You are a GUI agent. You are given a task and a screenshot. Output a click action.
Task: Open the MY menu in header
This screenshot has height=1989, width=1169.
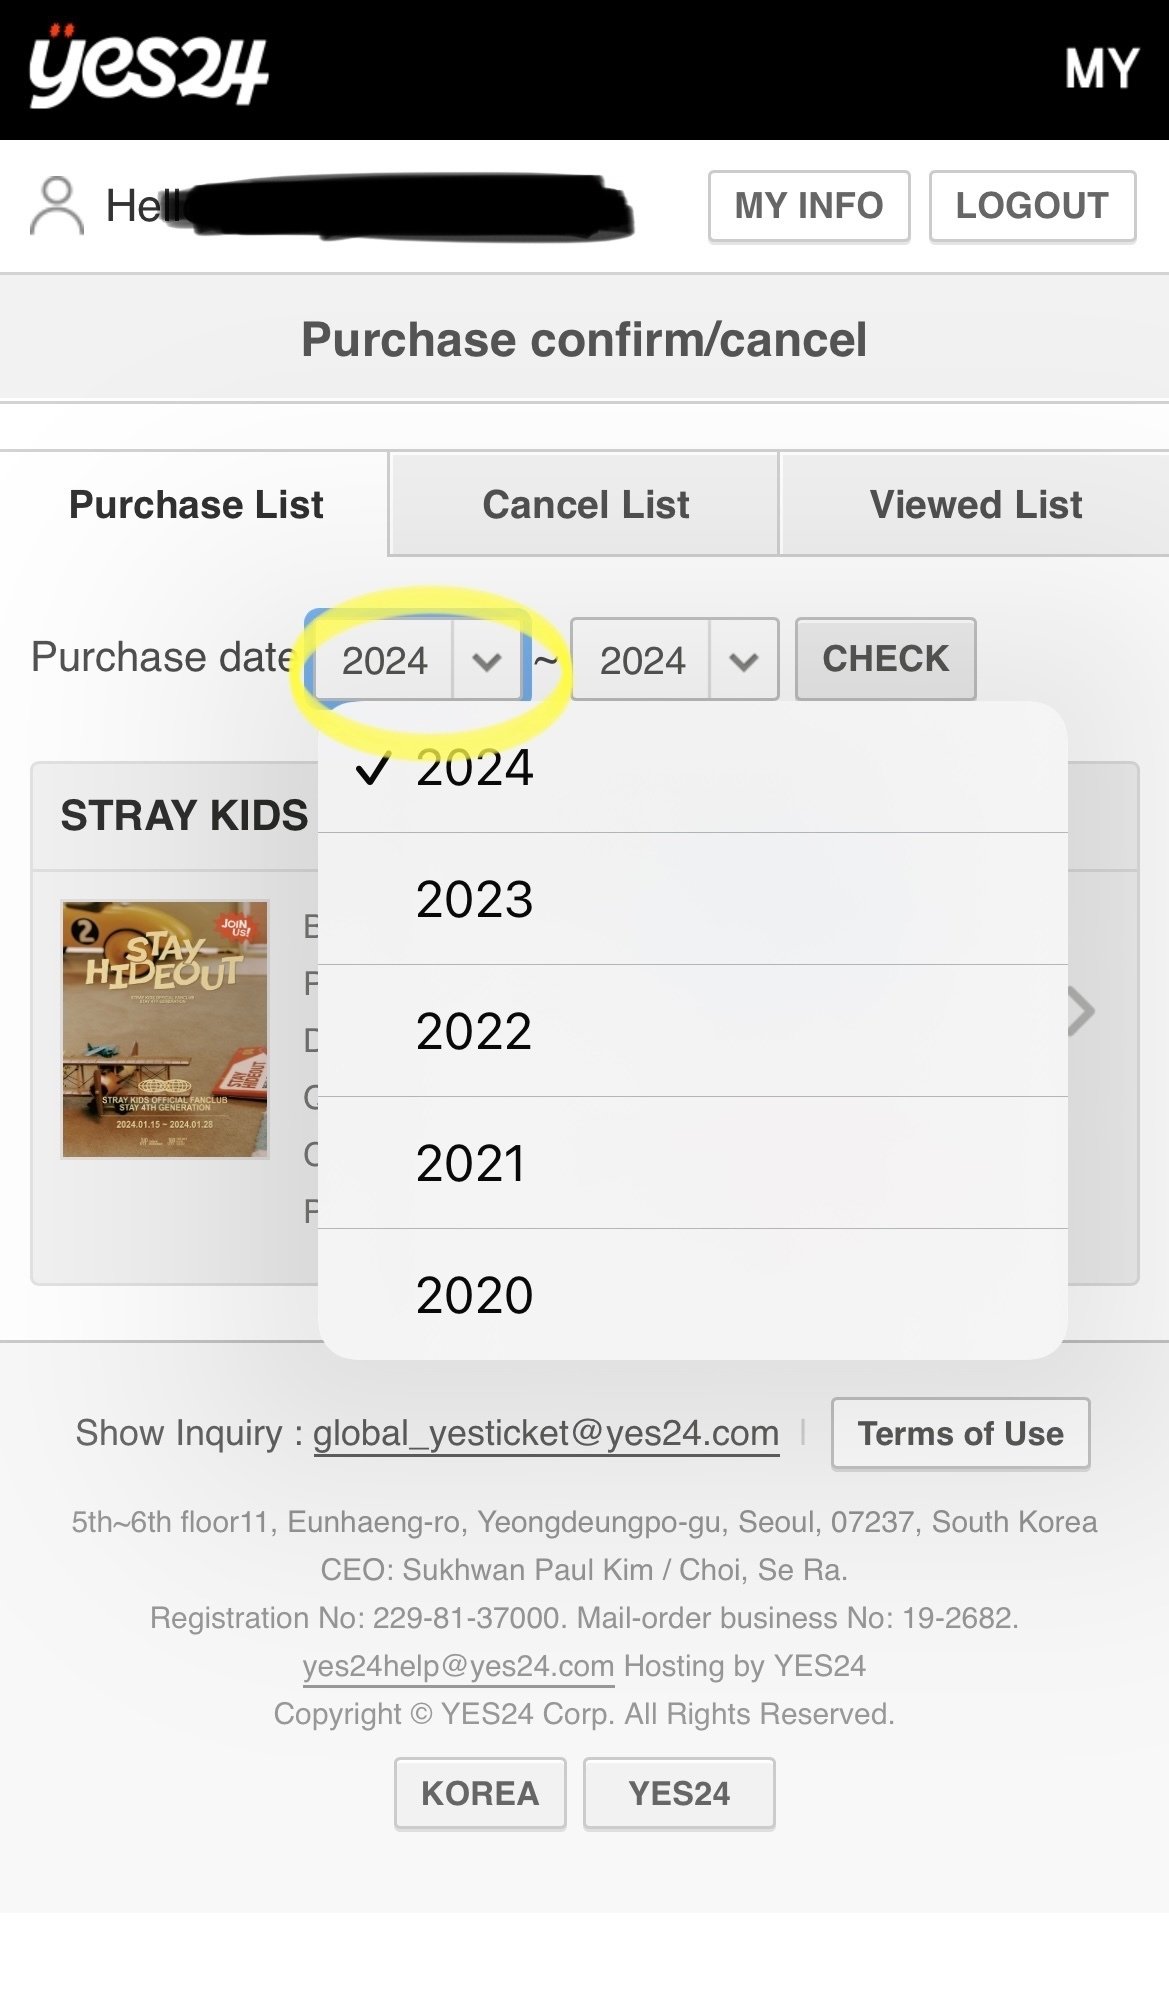point(1101,70)
